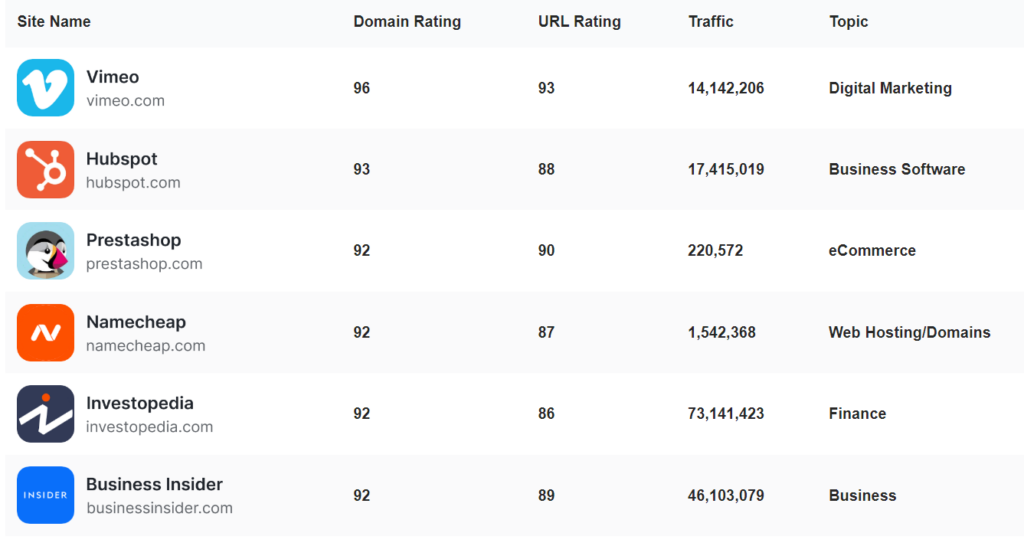
Task: Sort by URL Rating column header
Action: tap(579, 21)
